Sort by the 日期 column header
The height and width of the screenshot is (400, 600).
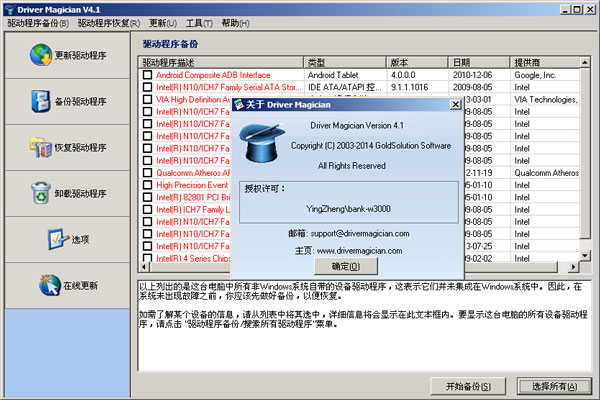pyautogui.click(x=479, y=62)
